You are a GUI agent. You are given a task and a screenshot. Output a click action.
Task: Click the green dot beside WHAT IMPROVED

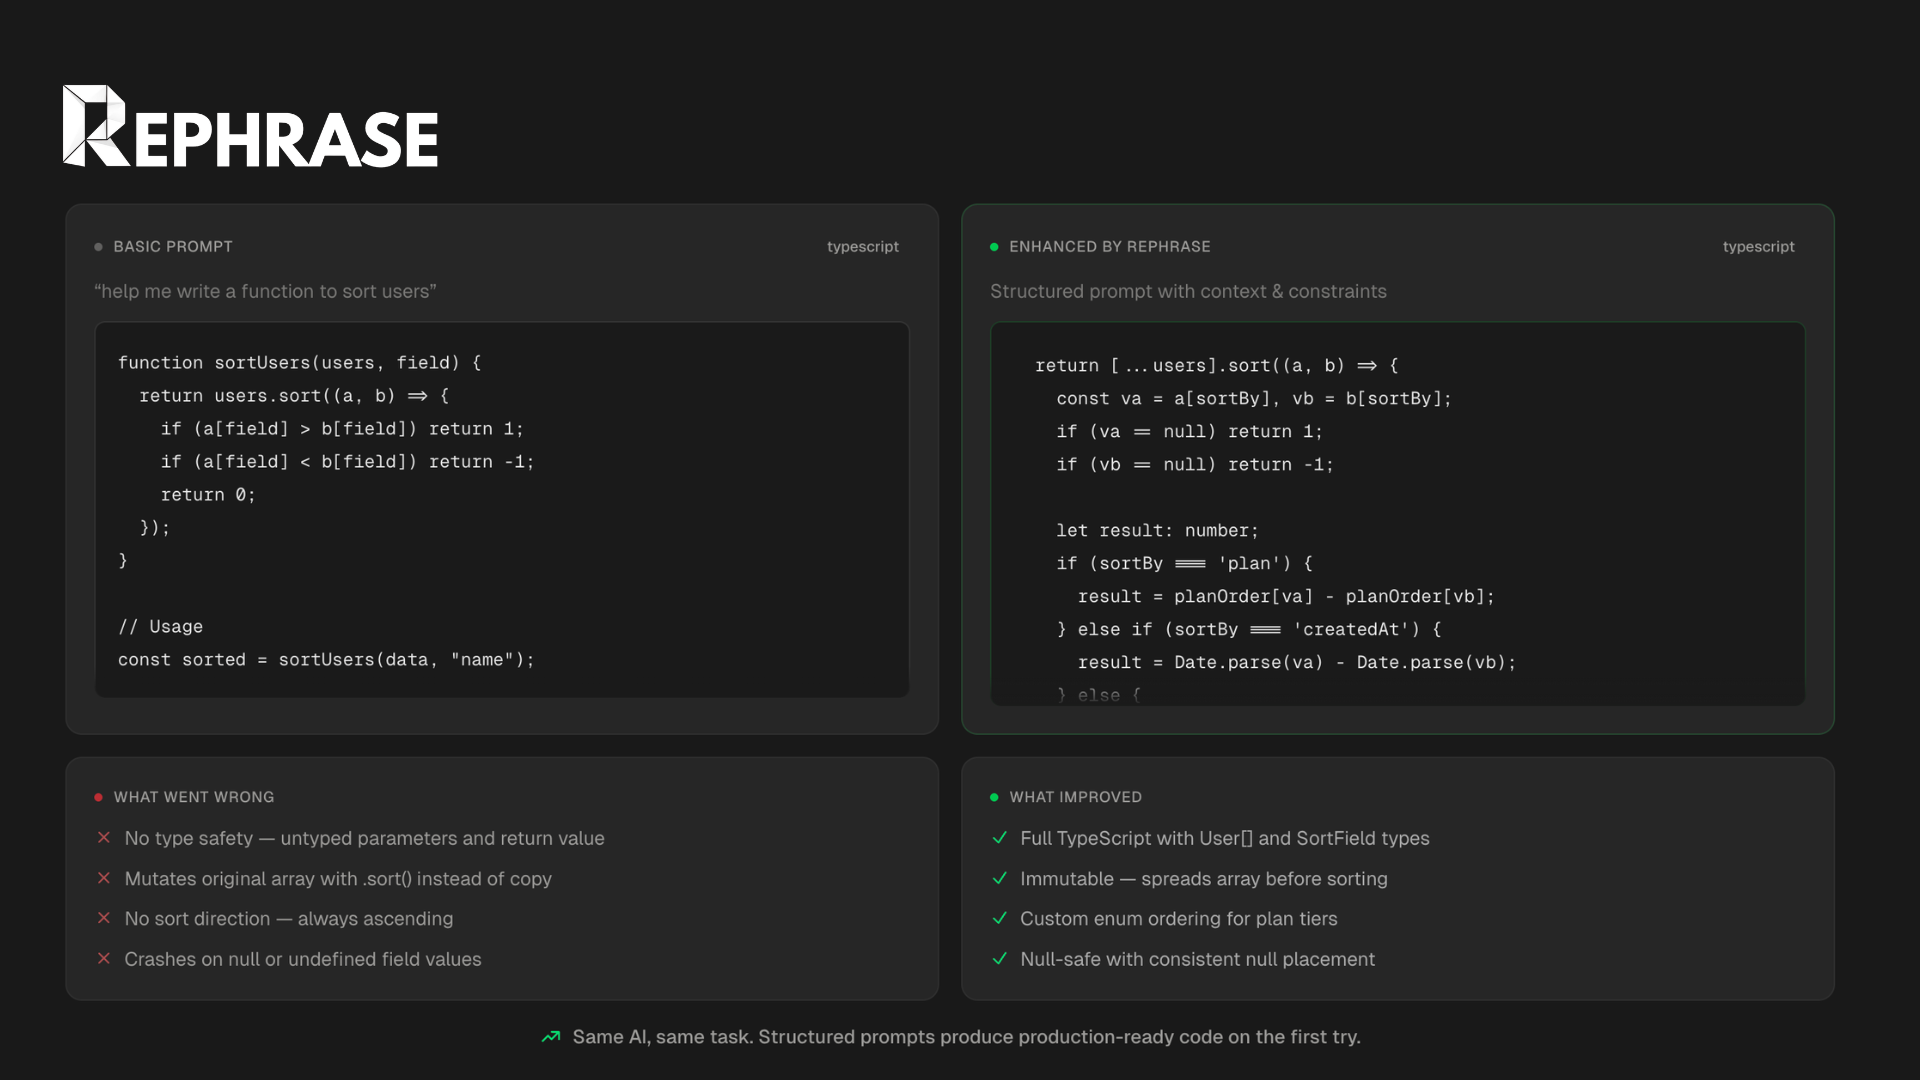click(993, 797)
